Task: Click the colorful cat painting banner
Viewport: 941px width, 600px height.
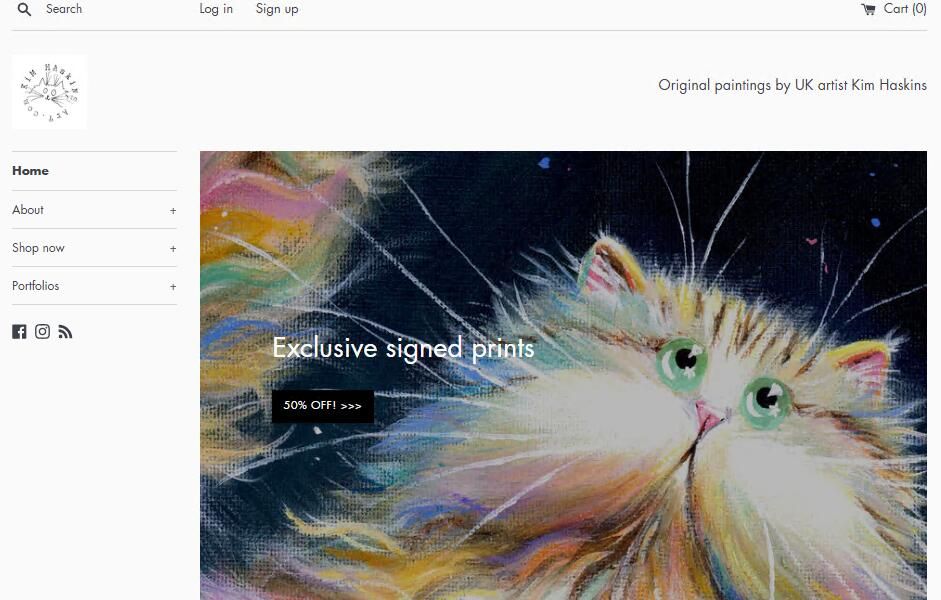Action: pyautogui.click(x=563, y=376)
